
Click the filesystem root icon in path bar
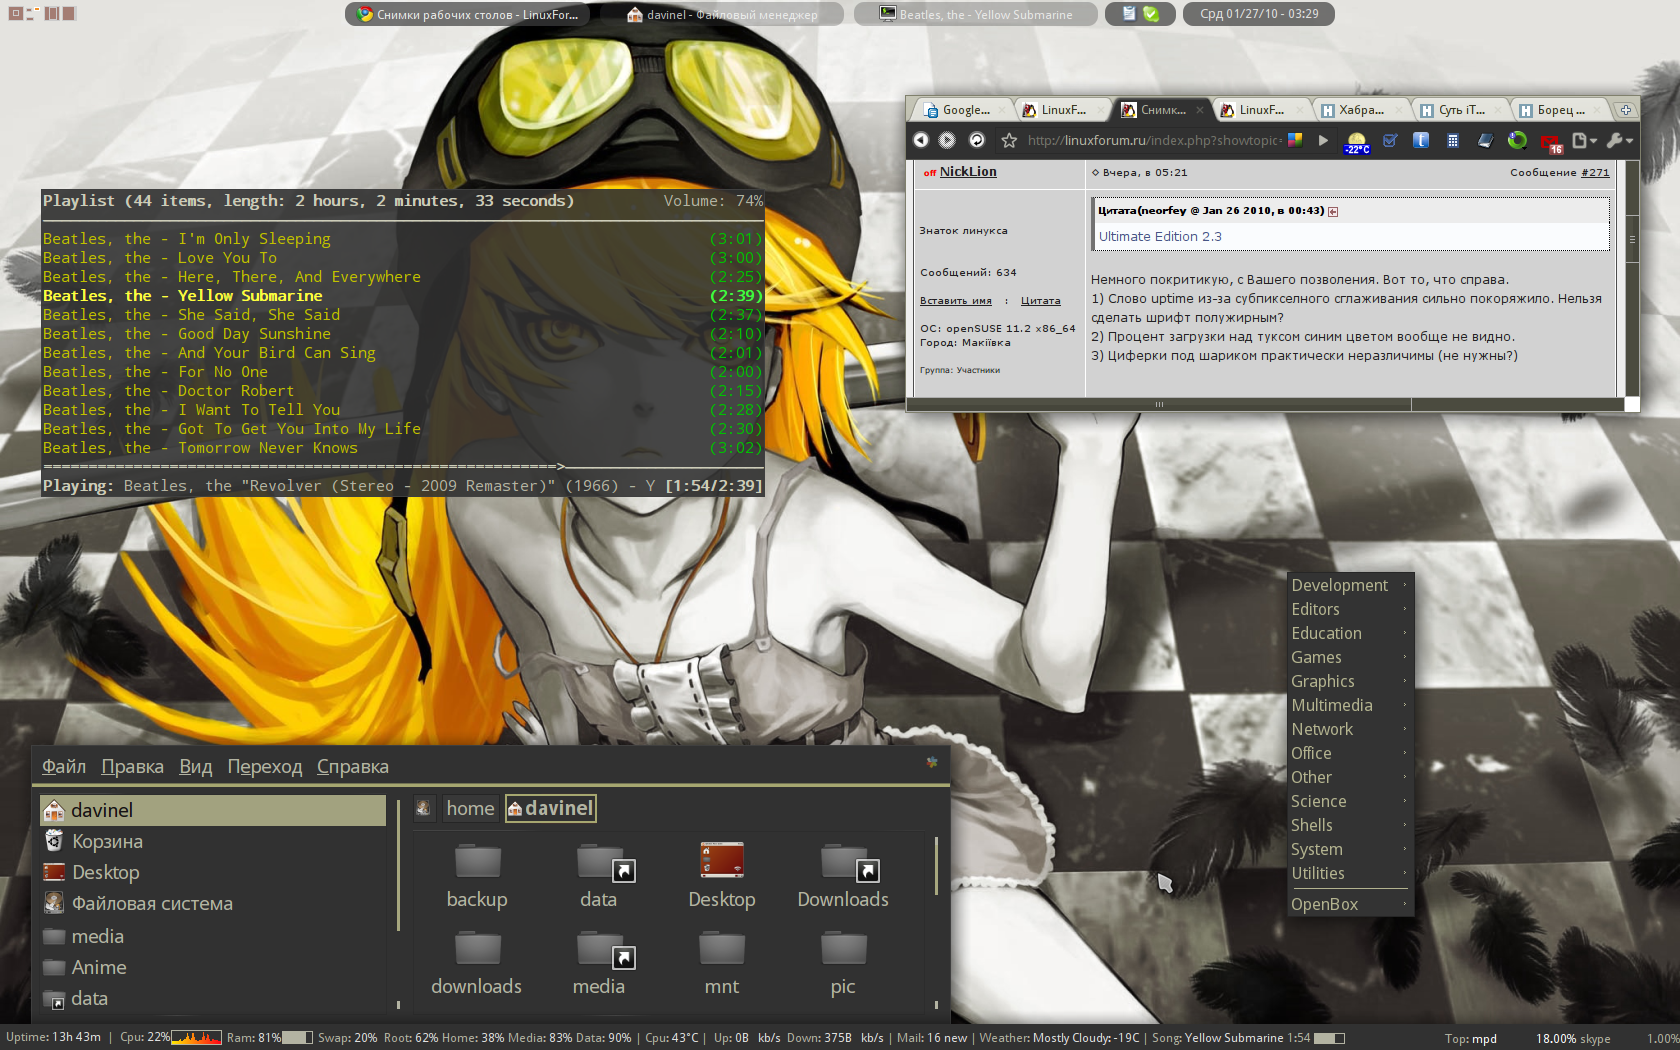point(424,808)
